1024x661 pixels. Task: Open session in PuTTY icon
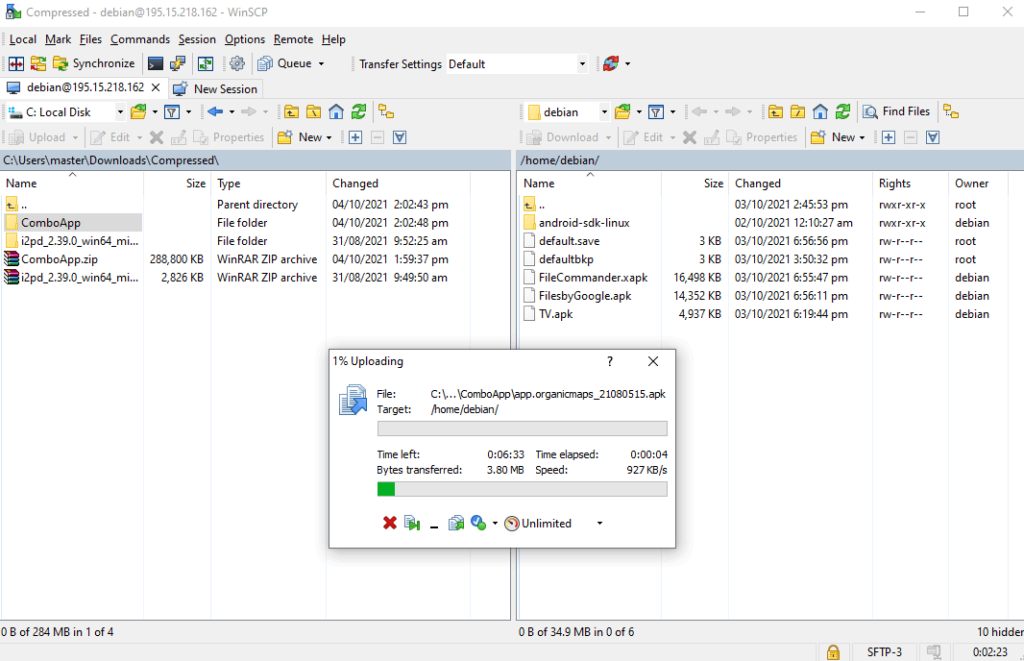[x=177, y=63]
